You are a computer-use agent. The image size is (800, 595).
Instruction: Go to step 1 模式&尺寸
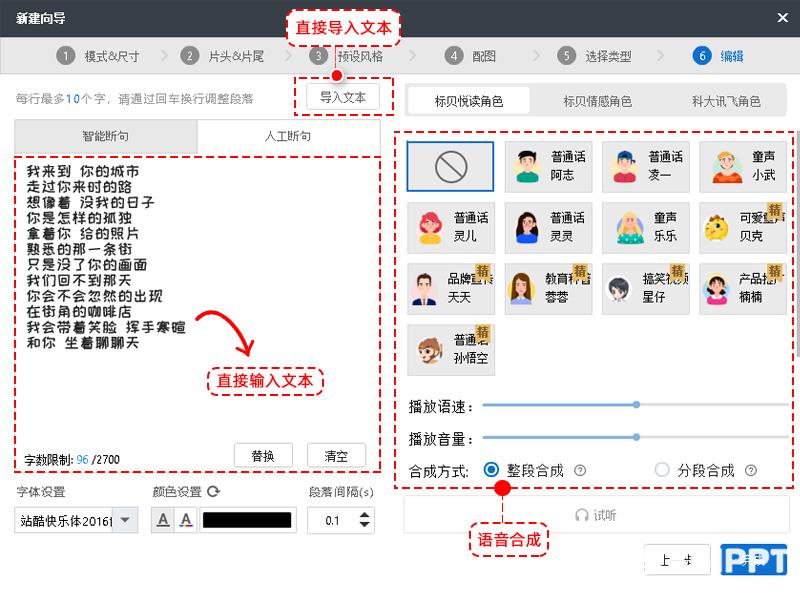tap(97, 56)
